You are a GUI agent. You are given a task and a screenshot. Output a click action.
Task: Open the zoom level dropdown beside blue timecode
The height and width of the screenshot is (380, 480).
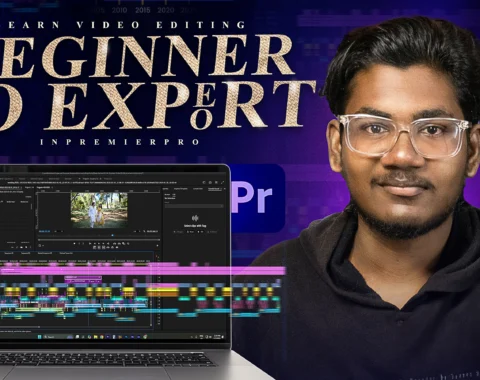pyautogui.click(x=58, y=231)
